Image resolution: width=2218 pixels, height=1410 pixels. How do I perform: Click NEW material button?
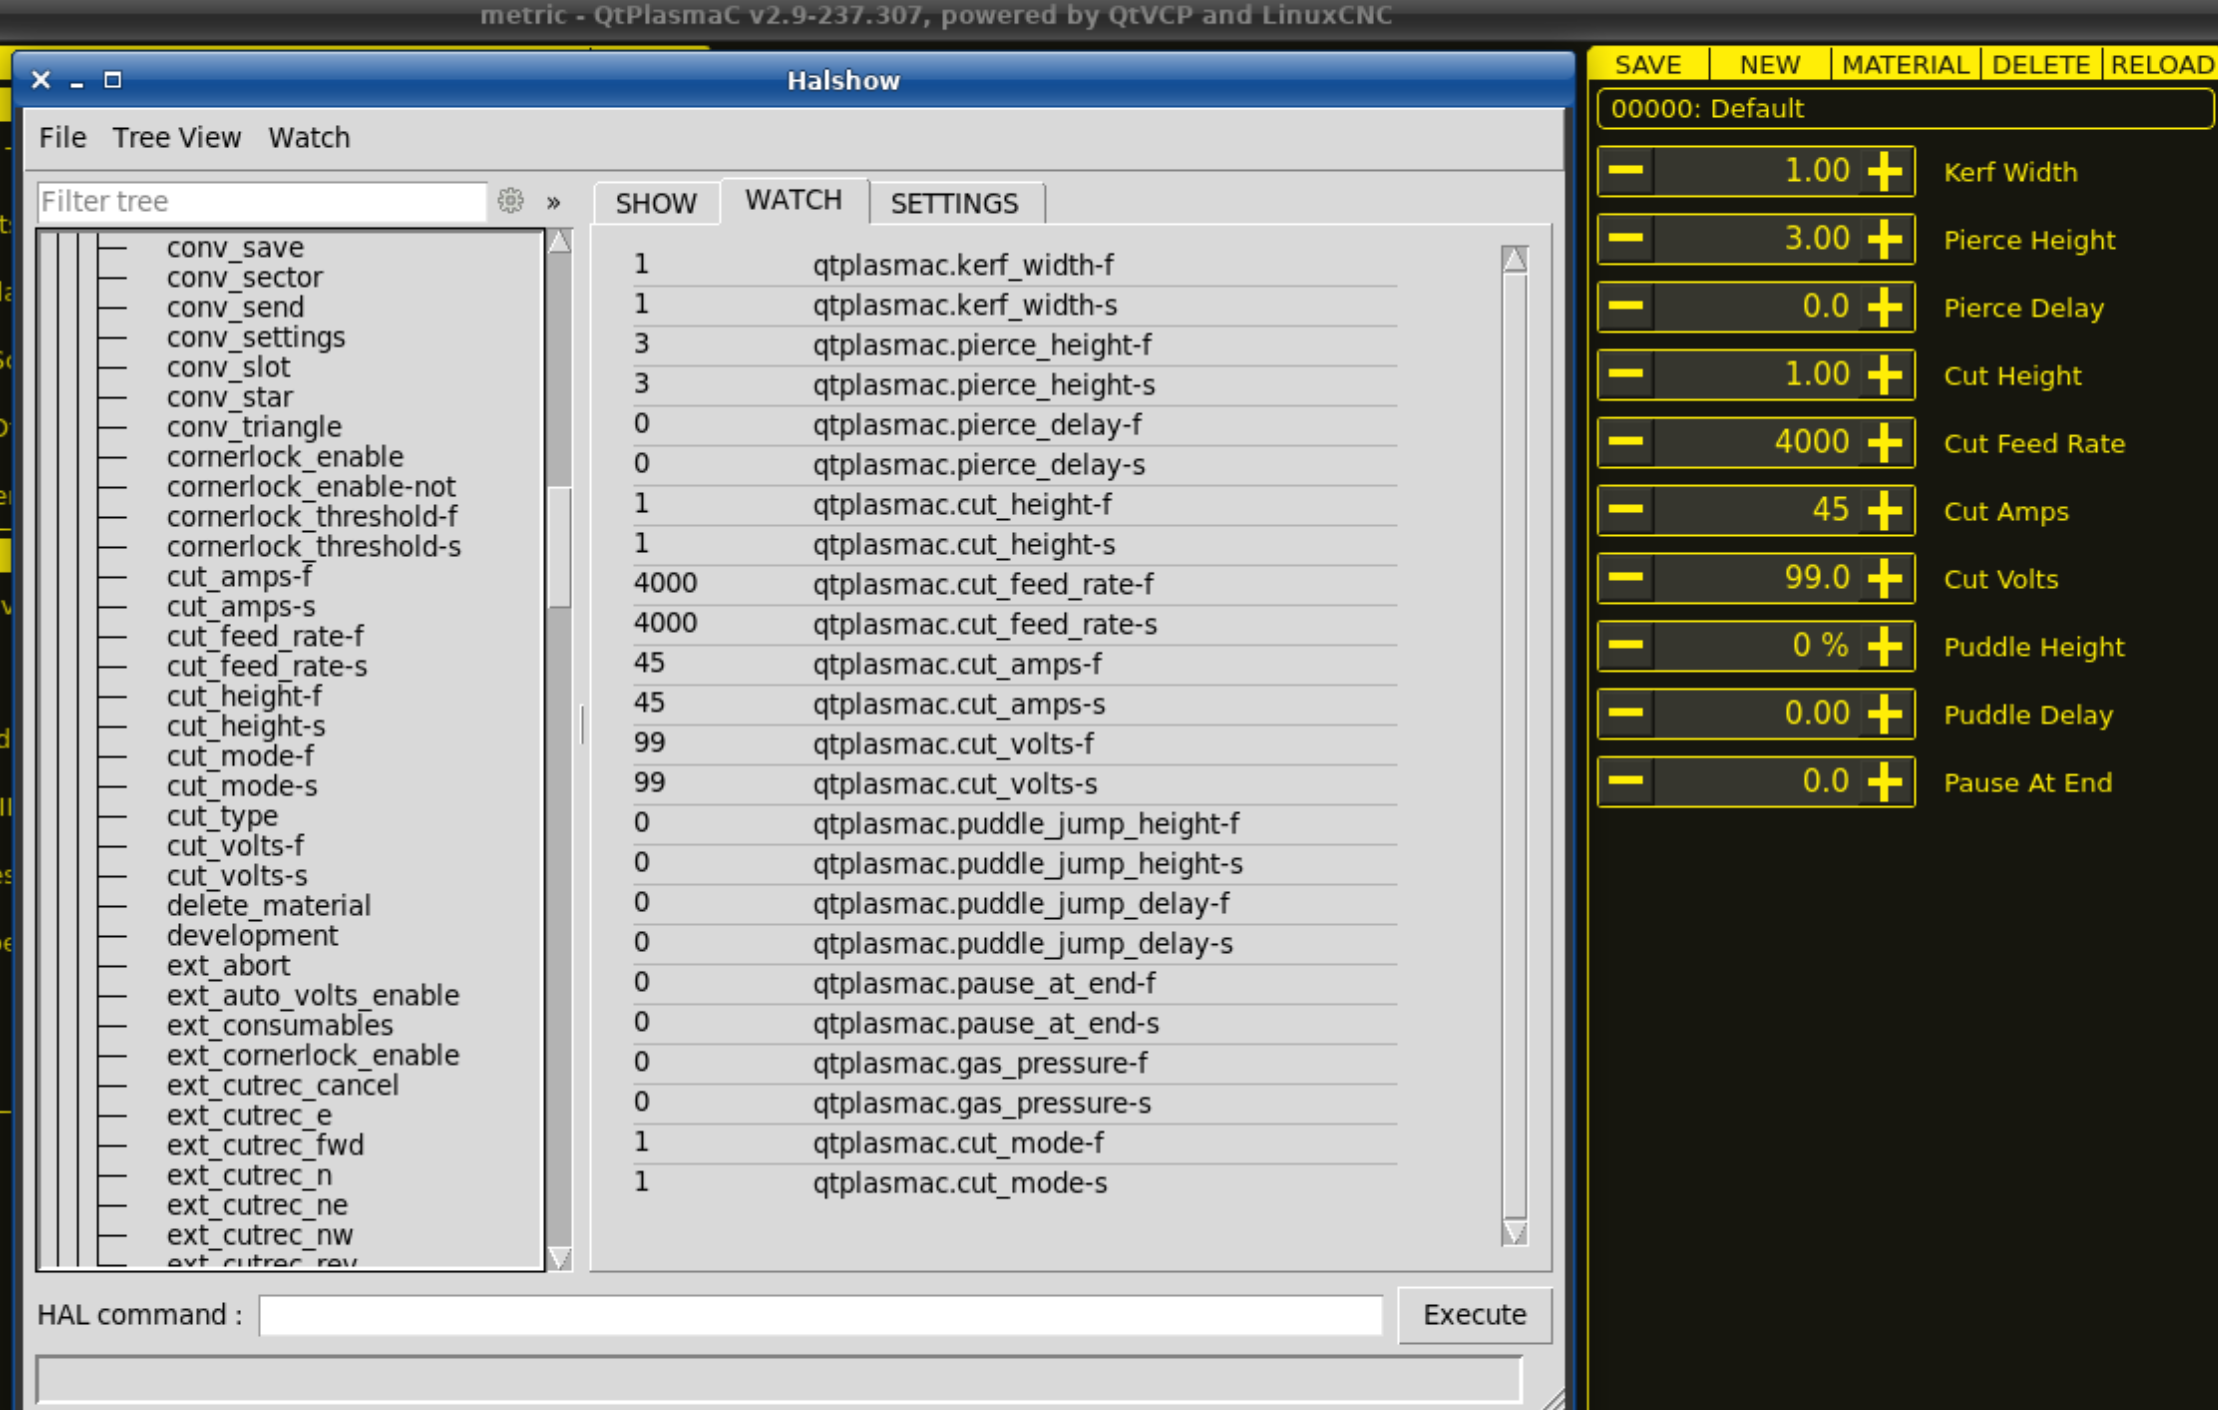pyautogui.click(x=1770, y=64)
